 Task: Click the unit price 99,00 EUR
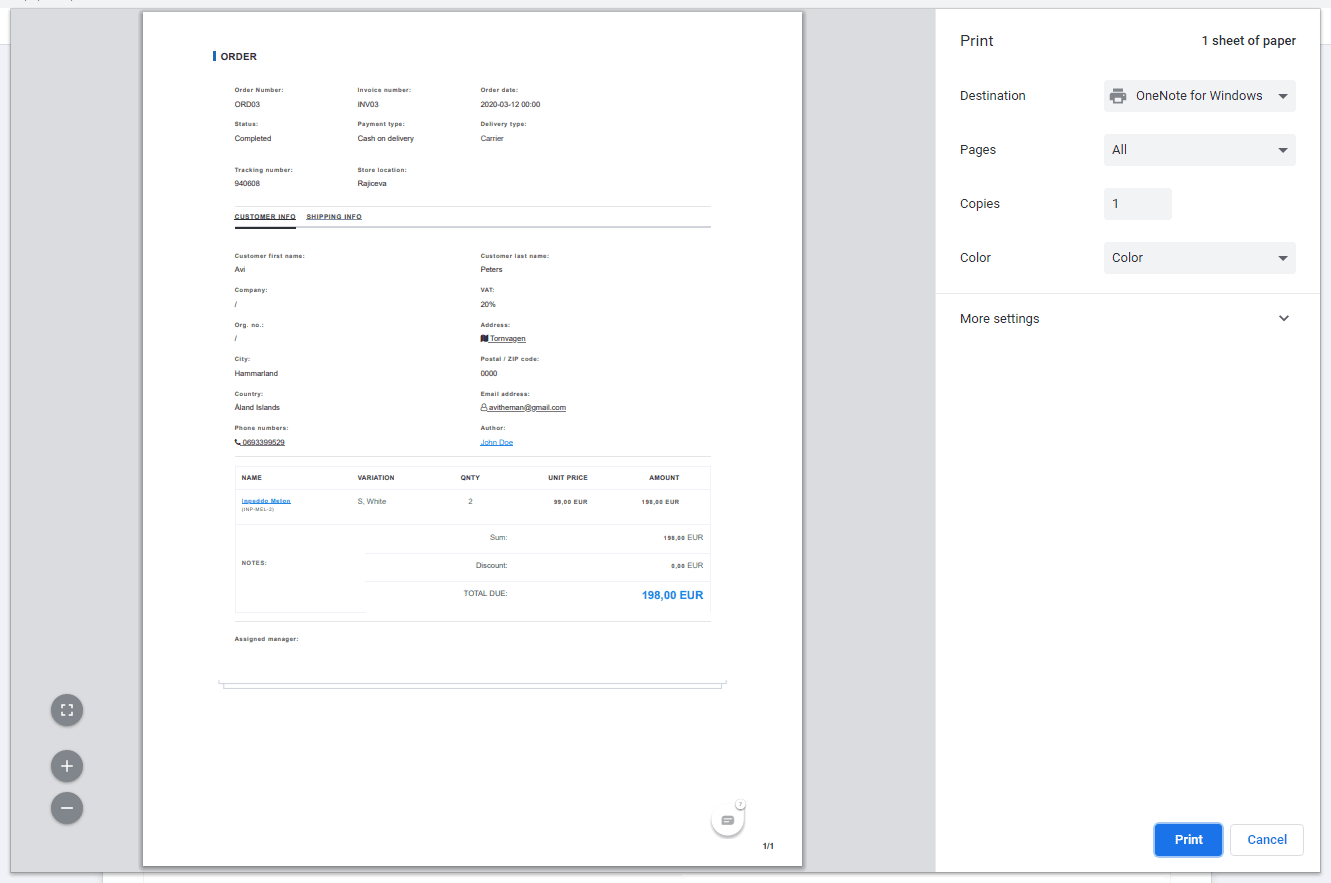coord(570,502)
